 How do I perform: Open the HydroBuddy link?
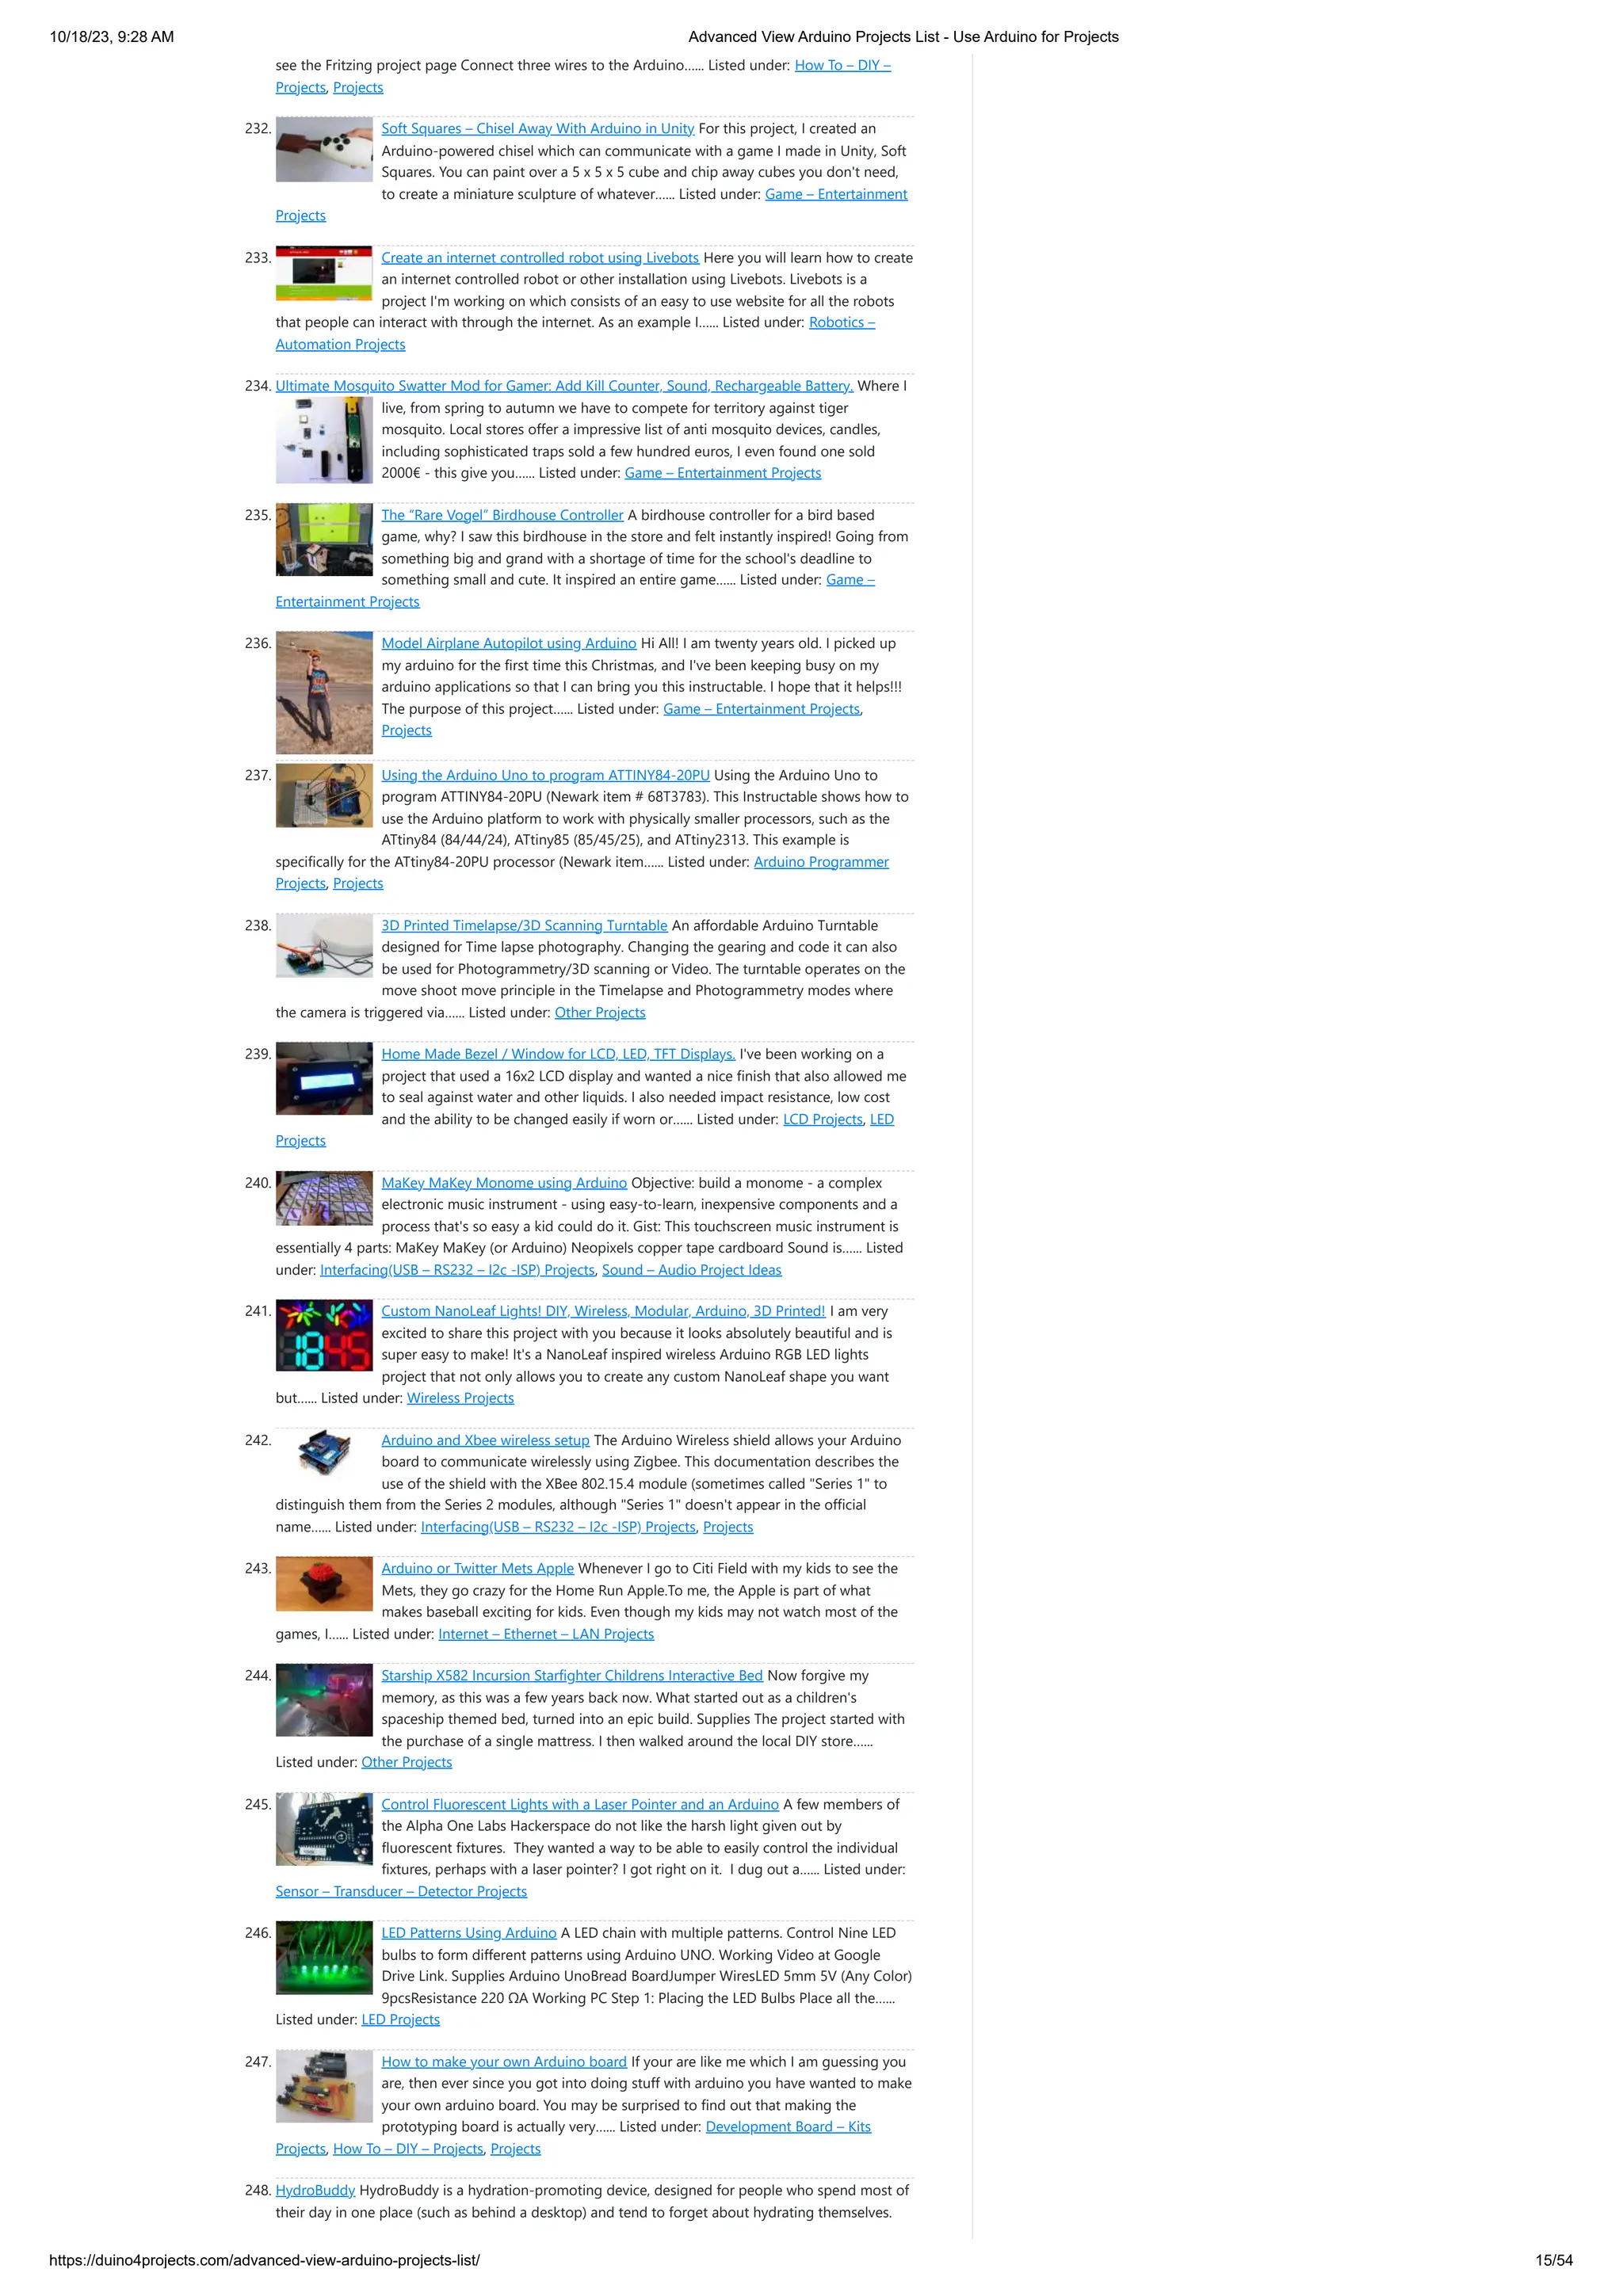click(x=315, y=2190)
